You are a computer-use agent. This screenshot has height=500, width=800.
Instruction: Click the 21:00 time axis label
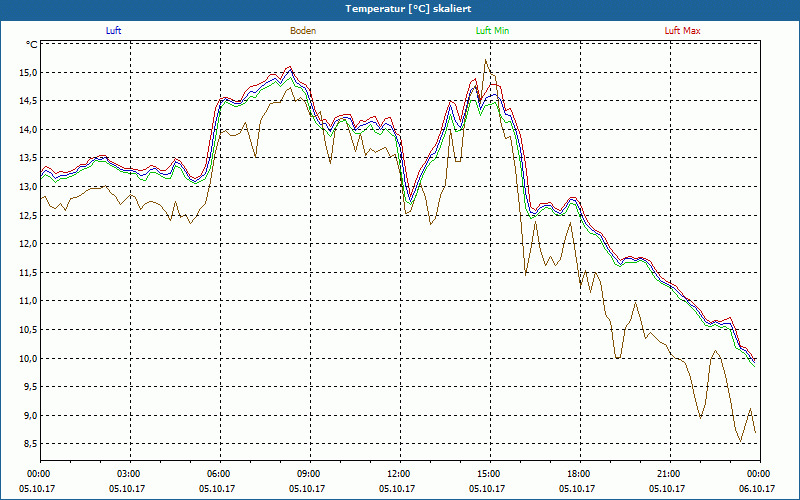670,474
